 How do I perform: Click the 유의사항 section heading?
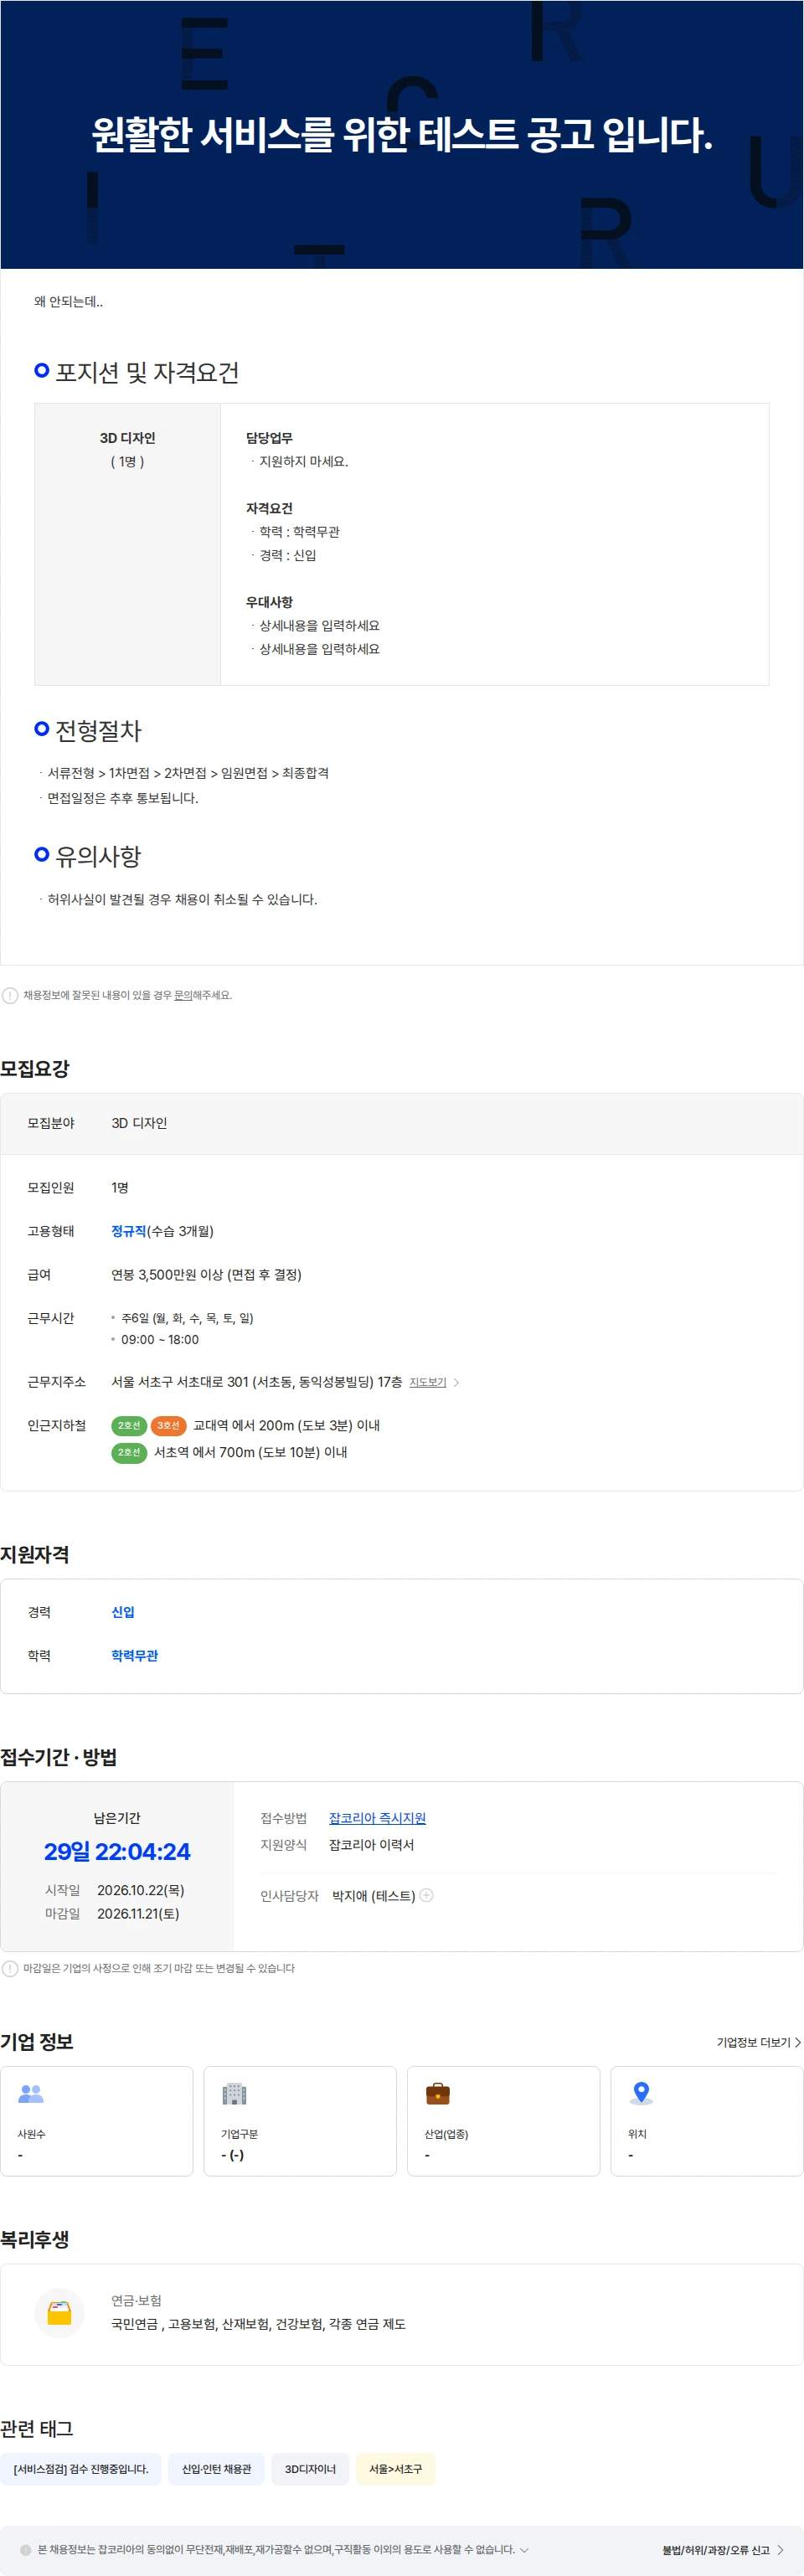pyautogui.click(x=98, y=857)
